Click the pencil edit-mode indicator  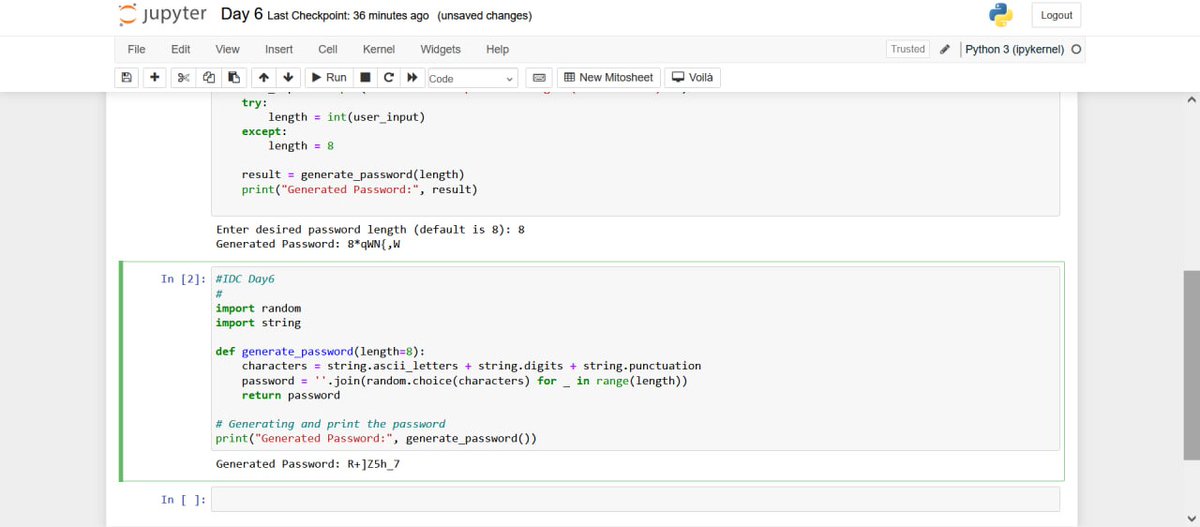[944, 49]
